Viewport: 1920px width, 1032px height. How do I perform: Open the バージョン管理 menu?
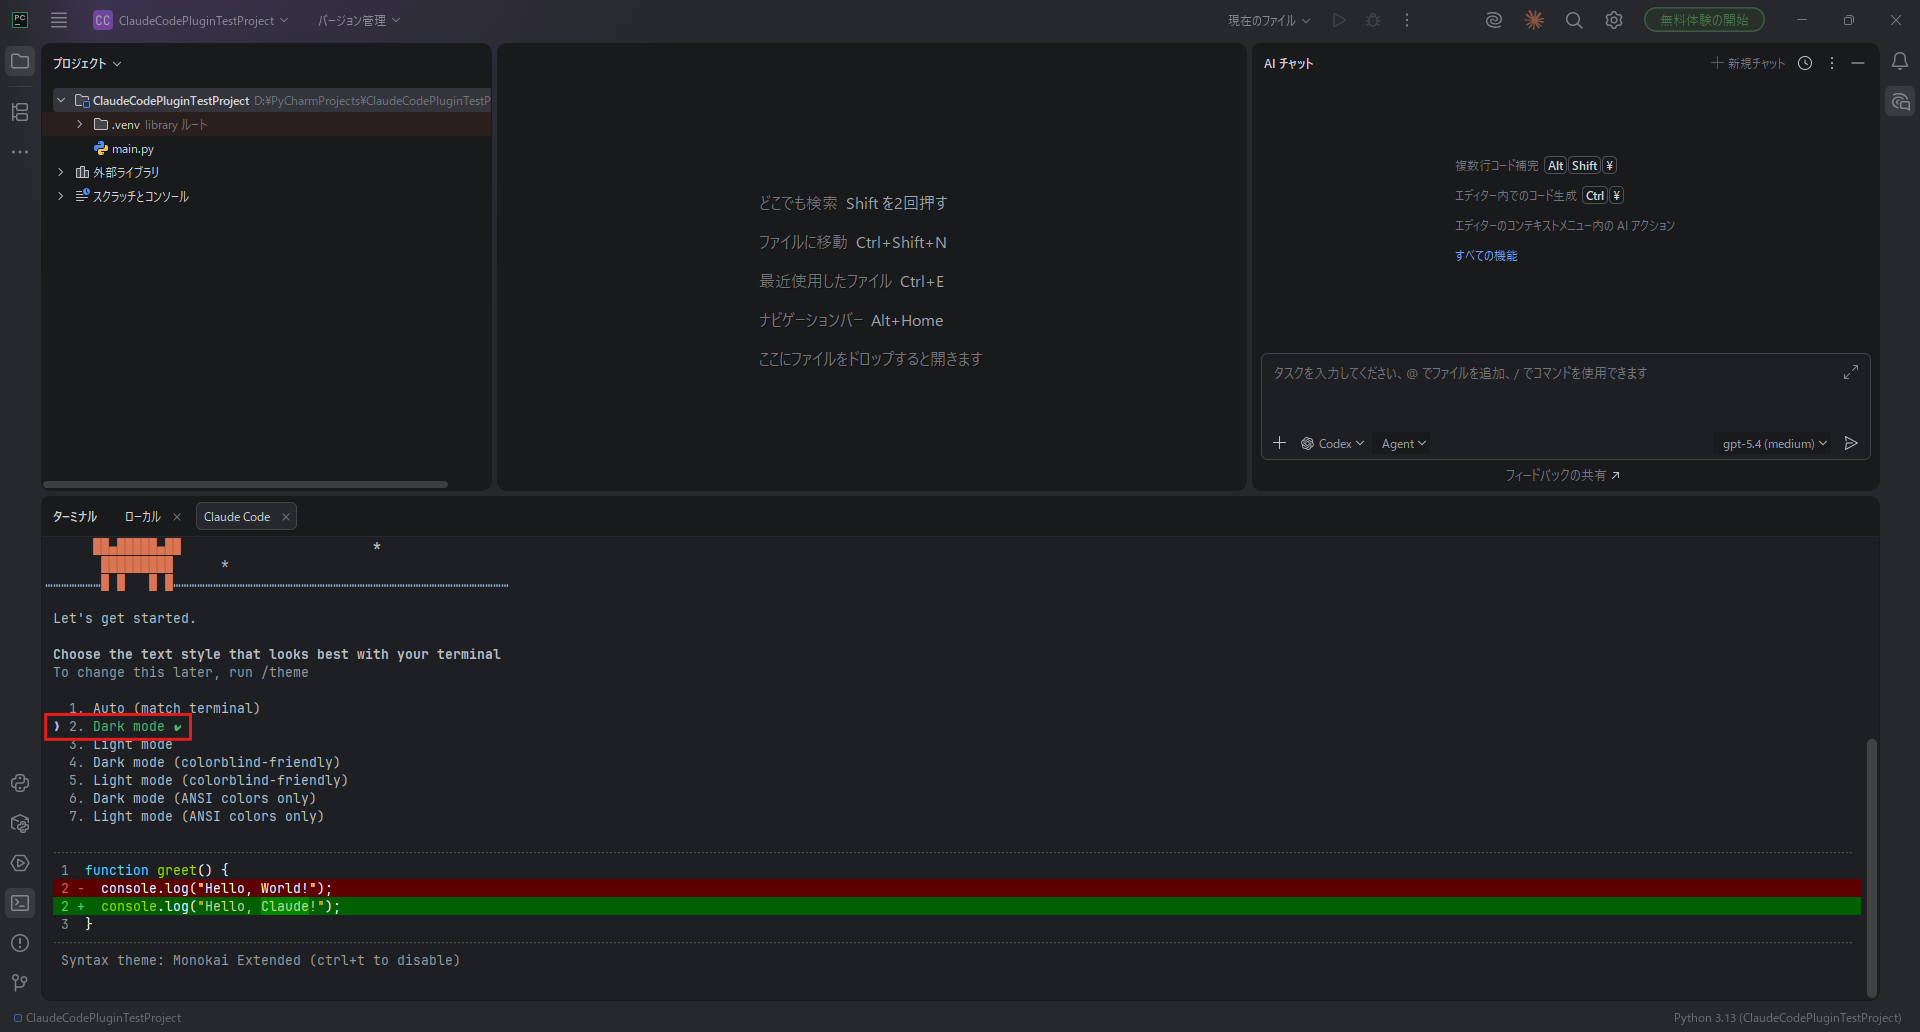click(x=358, y=20)
